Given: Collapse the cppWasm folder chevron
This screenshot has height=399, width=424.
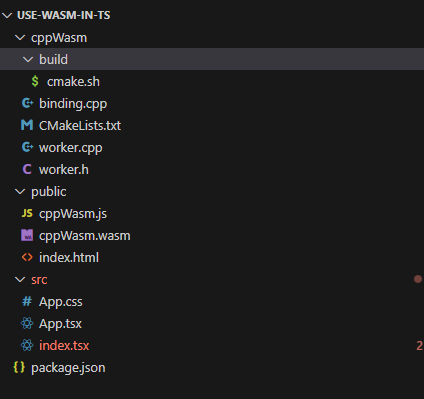Looking at the screenshot, I should tap(20, 38).
